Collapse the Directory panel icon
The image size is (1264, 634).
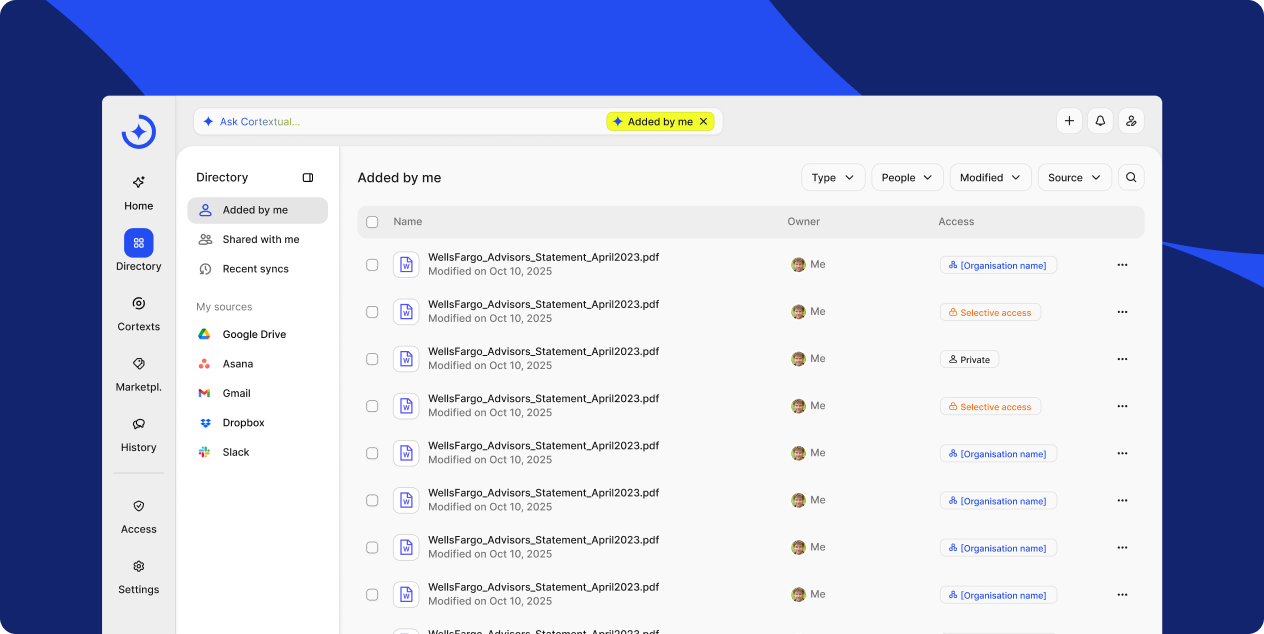click(x=308, y=178)
